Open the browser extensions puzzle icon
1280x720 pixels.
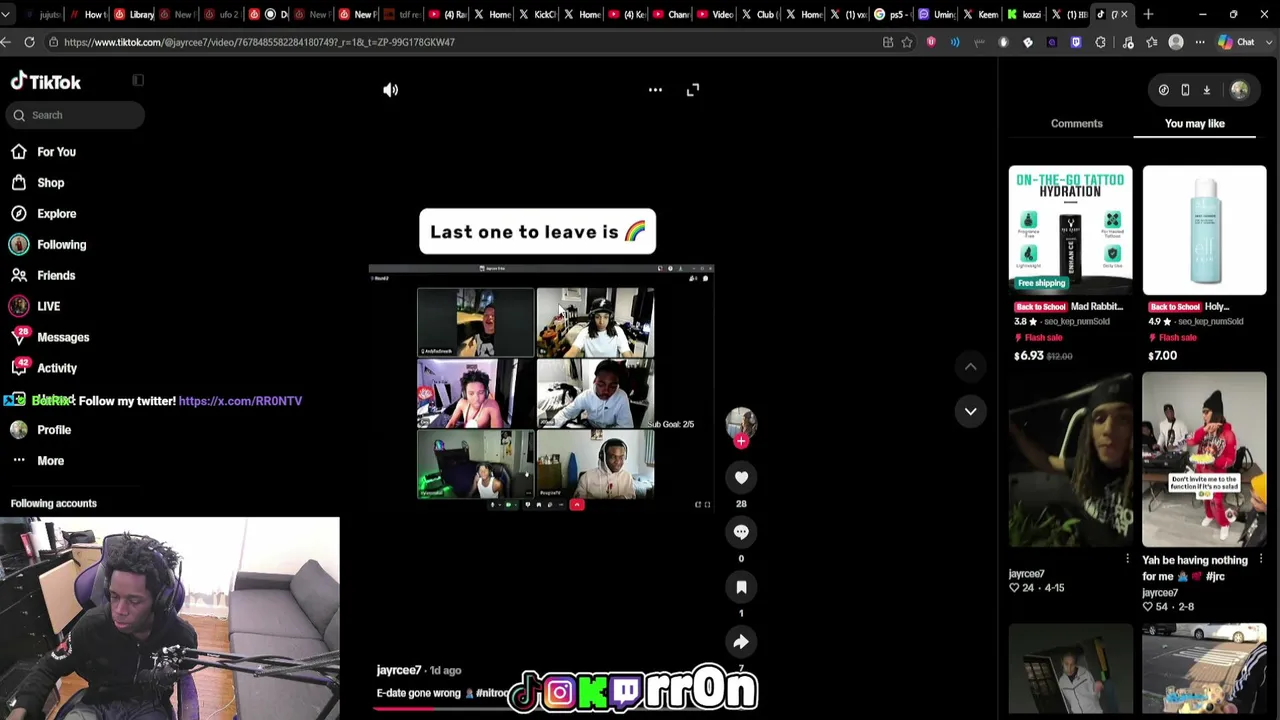(x=1101, y=42)
